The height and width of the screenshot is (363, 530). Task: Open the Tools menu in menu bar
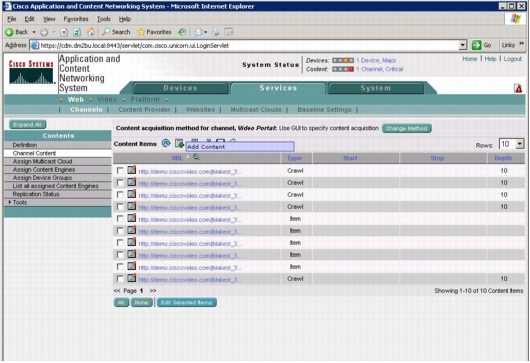click(x=103, y=19)
